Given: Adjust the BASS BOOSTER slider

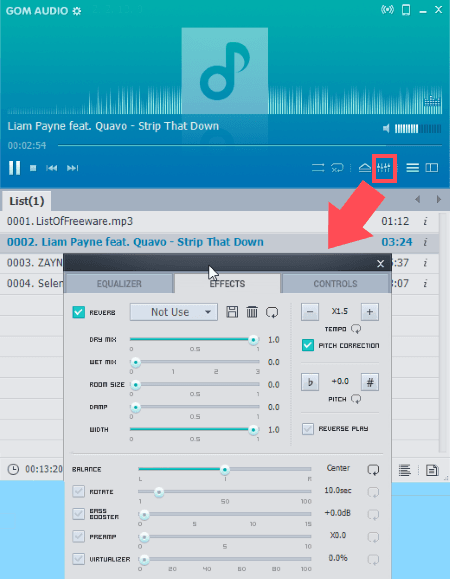Looking at the screenshot, I should [x=224, y=514].
